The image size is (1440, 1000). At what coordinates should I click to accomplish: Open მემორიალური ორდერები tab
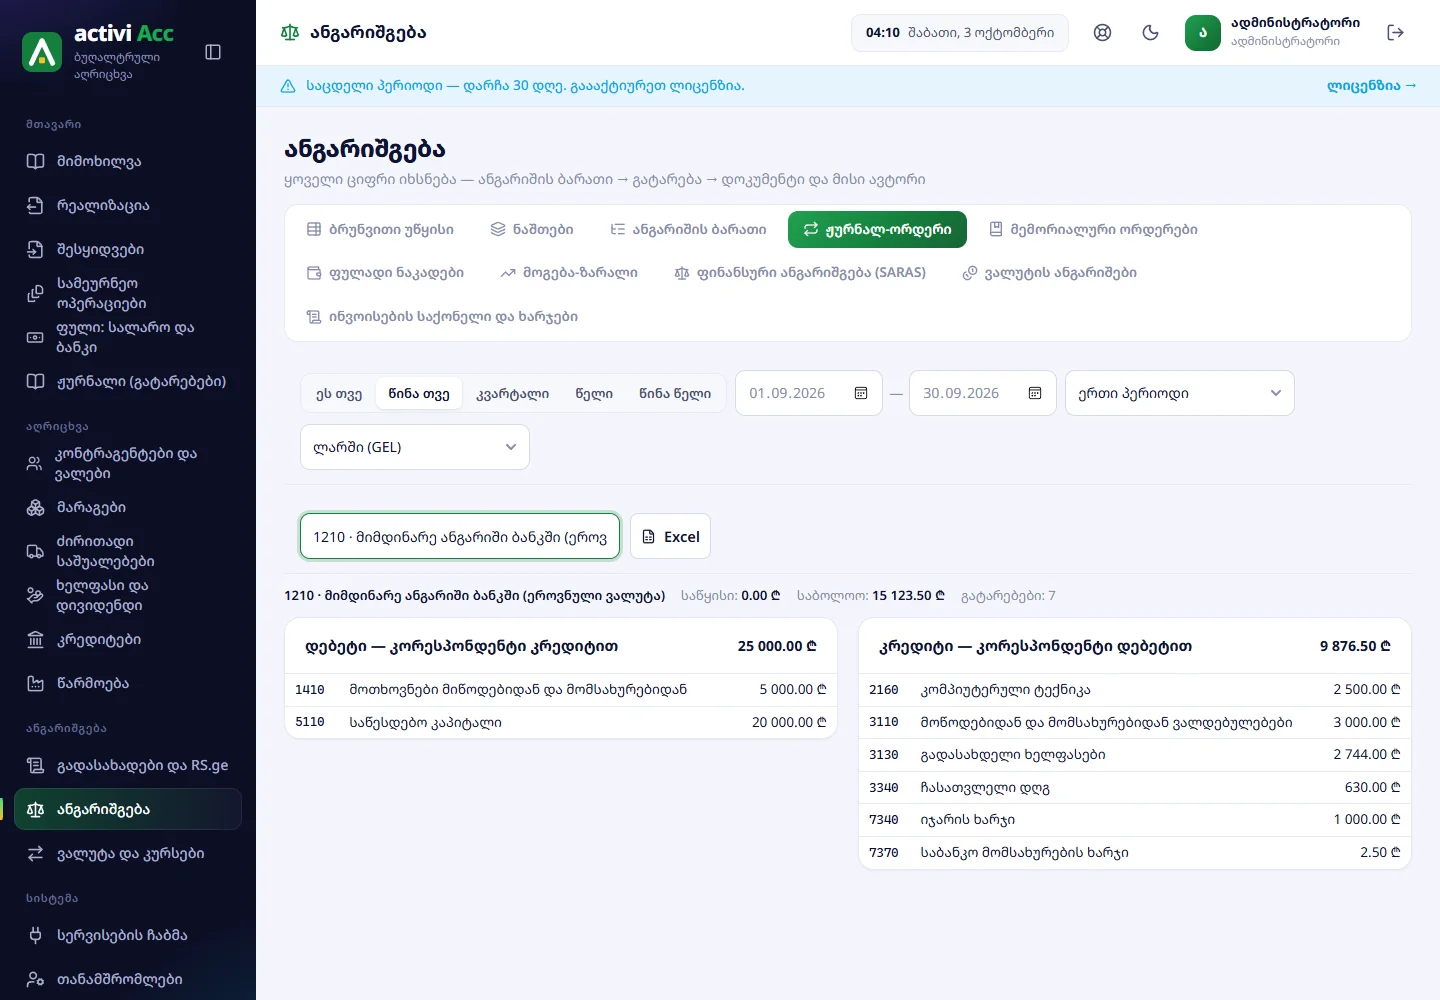[1093, 229]
